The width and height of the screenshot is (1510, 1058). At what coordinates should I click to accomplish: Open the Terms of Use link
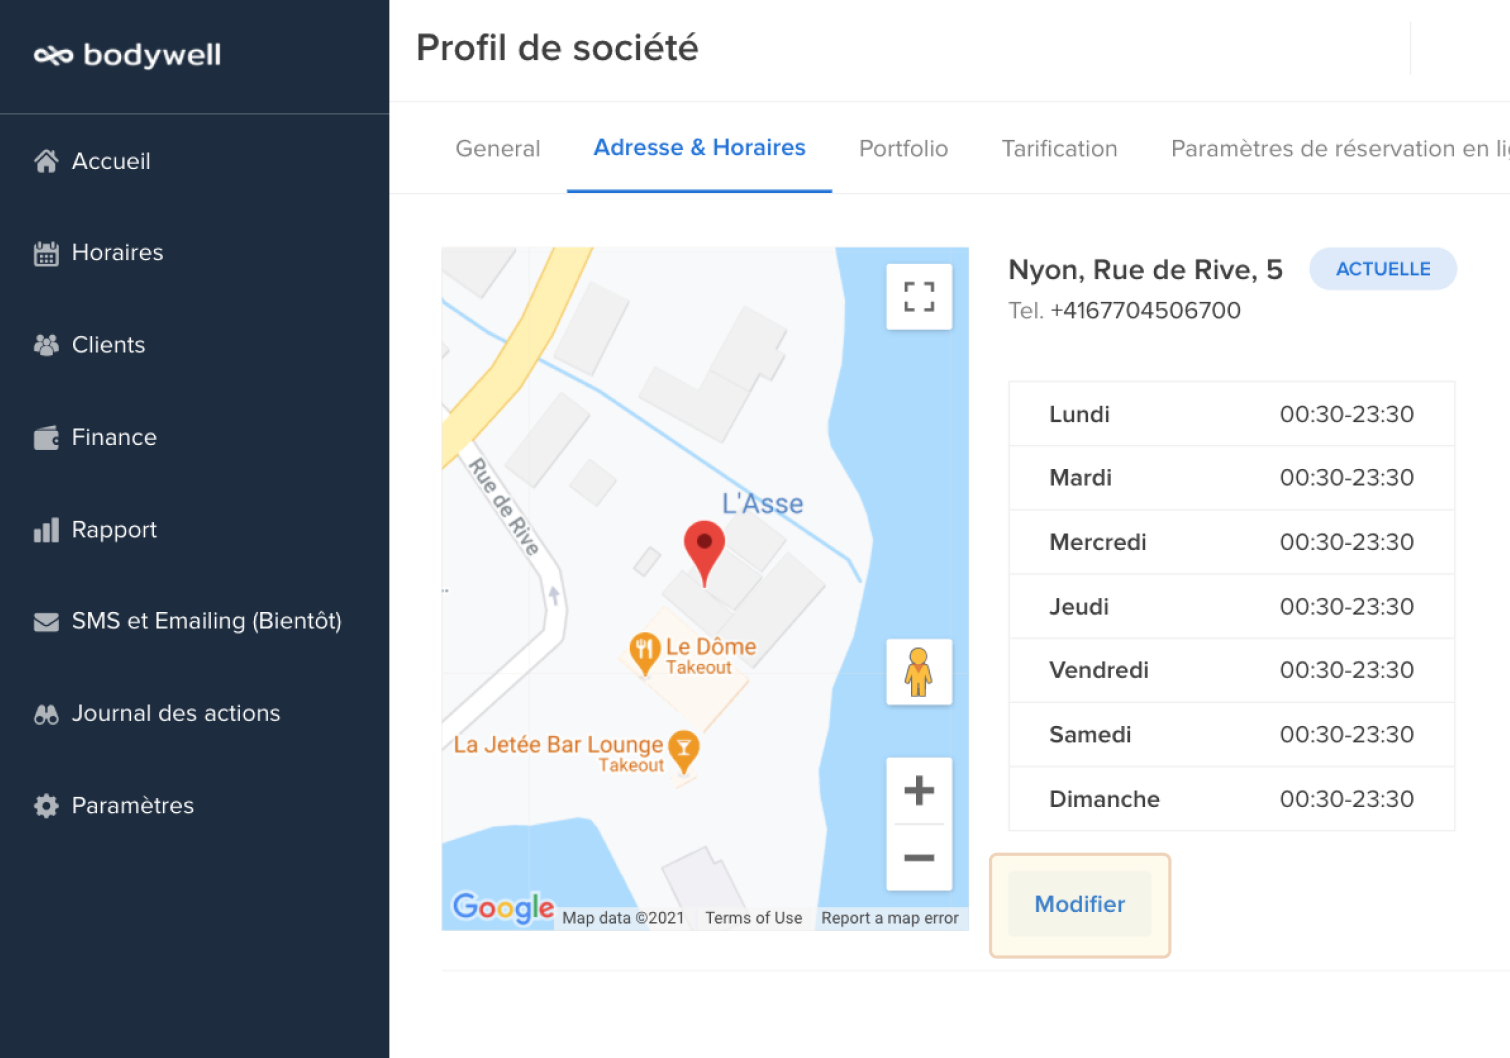753,918
